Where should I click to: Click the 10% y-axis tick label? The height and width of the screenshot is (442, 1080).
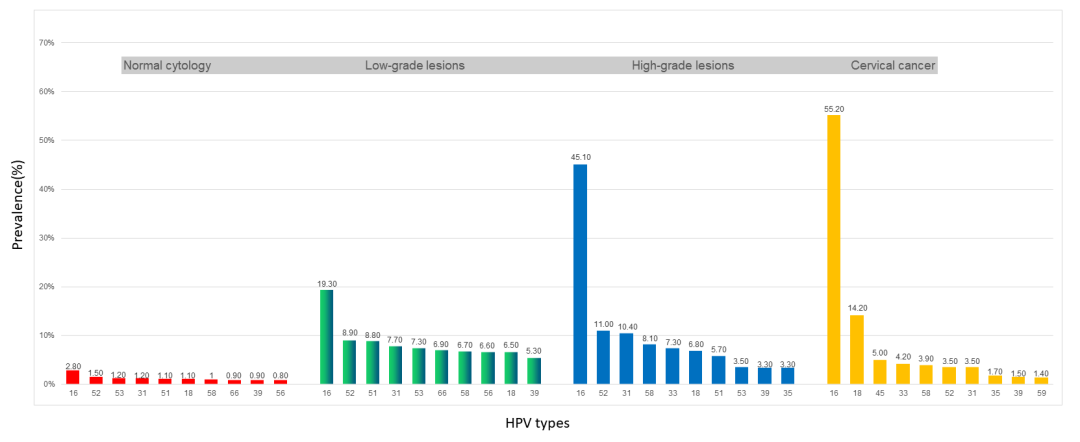coord(47,335)
